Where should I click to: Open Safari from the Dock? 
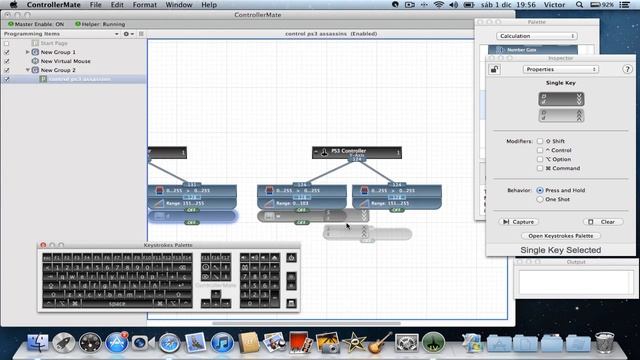coord(169,342)
